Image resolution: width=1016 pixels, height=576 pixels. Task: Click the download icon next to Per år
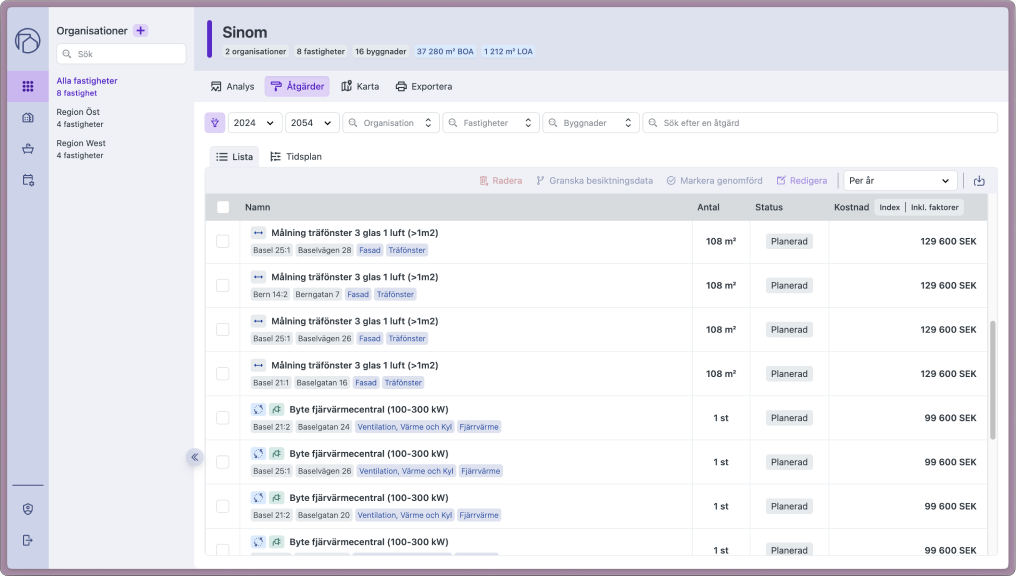coord(979,181)
